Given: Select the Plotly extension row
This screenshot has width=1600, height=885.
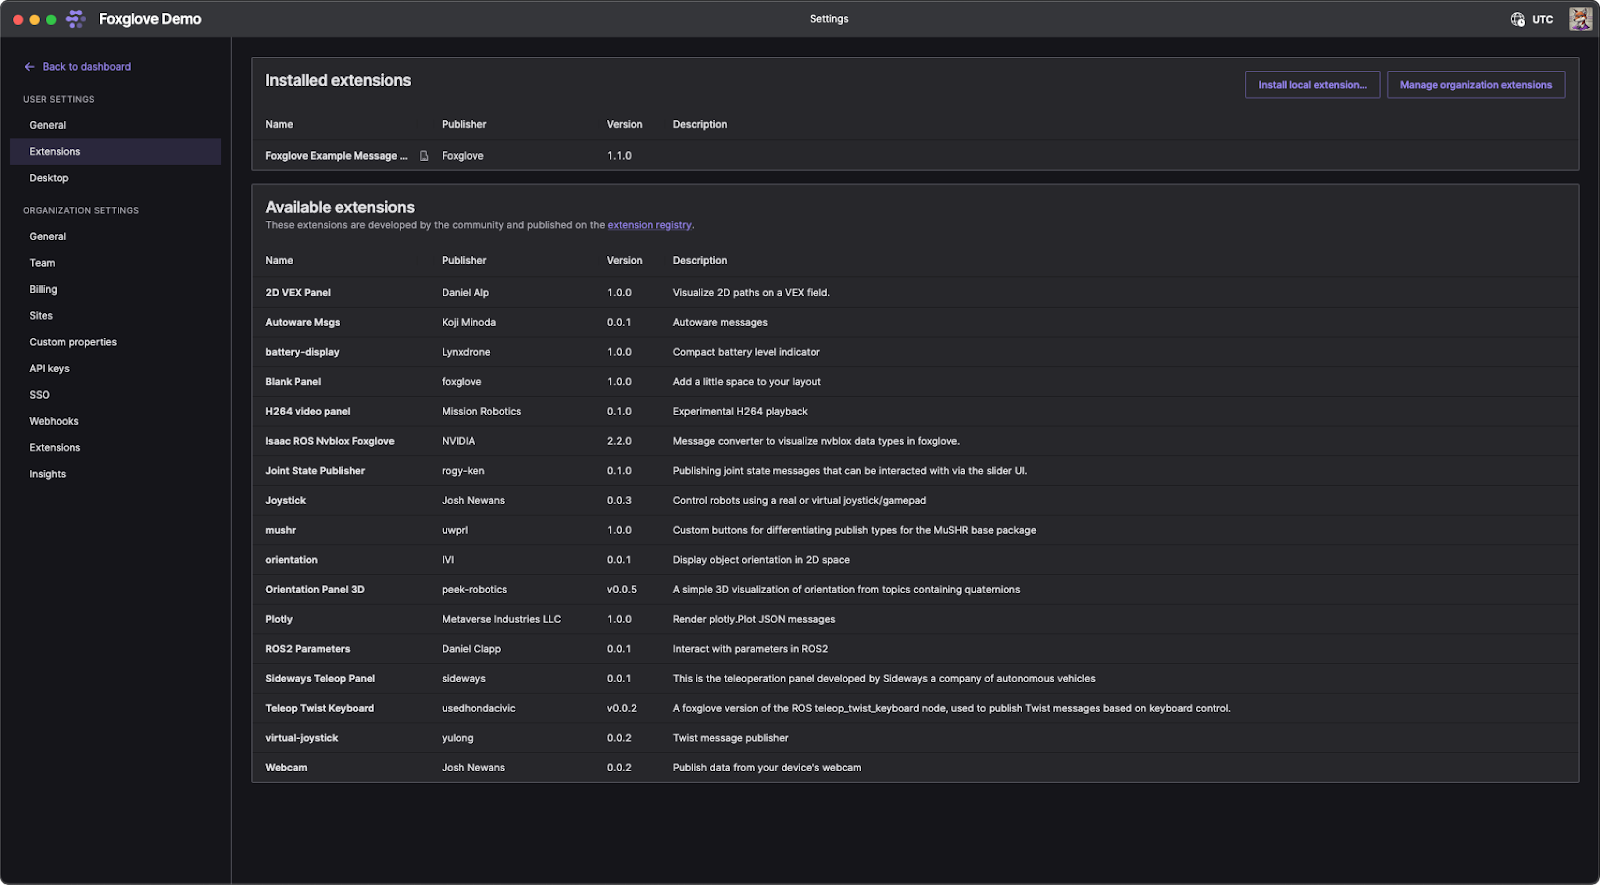Looking at the screenshot, I should 279,619.
